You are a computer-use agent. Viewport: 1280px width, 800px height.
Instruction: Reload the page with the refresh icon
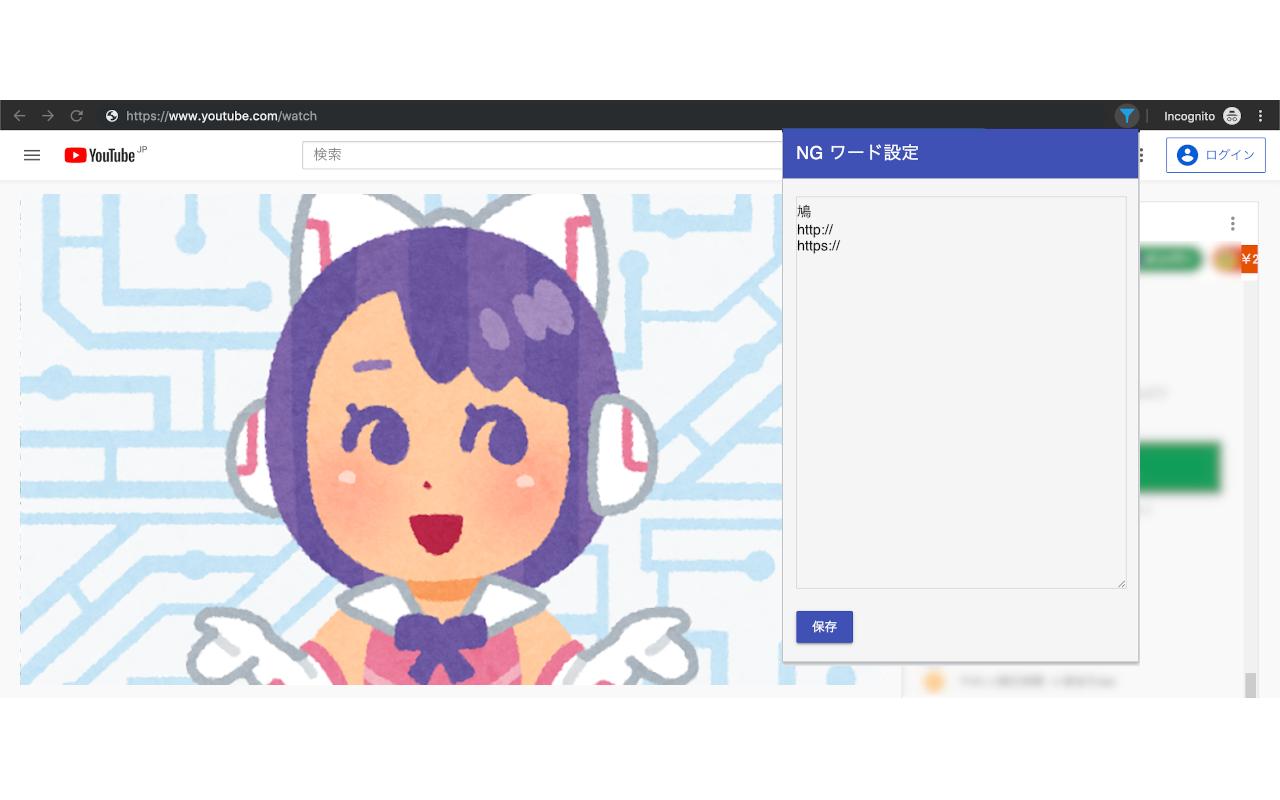coord(77,115)
